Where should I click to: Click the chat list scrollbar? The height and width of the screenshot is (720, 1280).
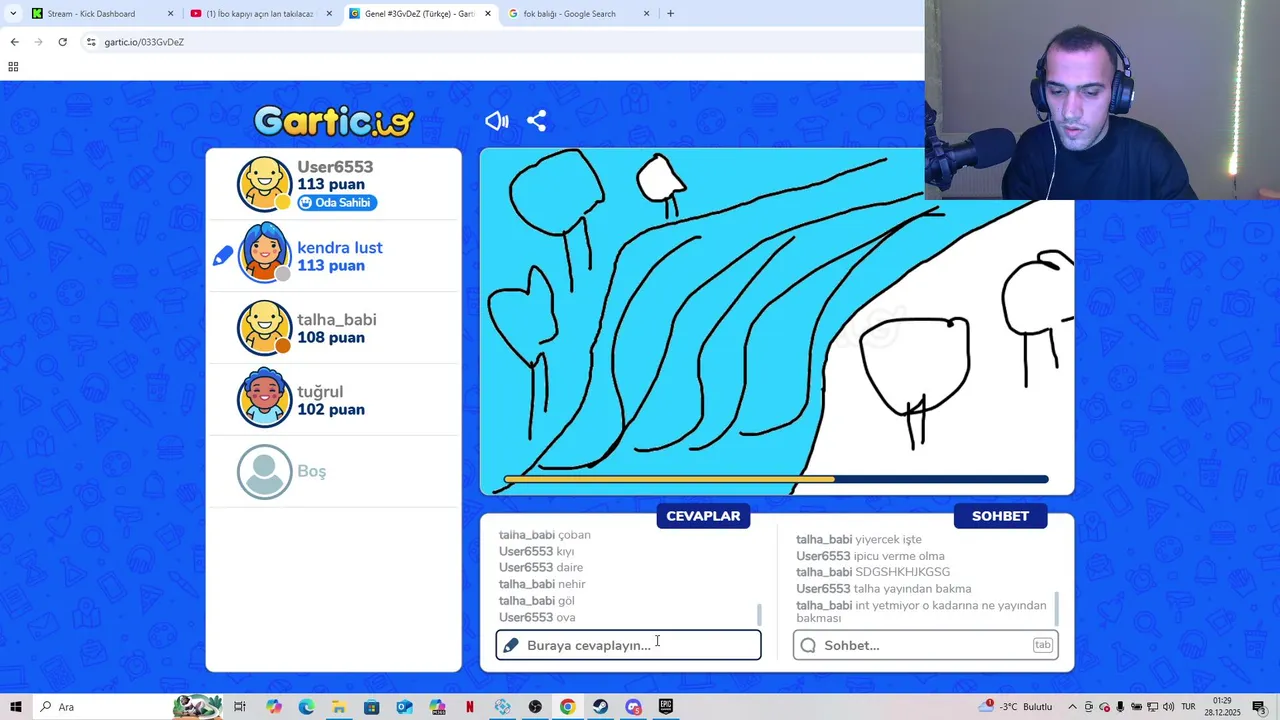[x=1056, y=609]
